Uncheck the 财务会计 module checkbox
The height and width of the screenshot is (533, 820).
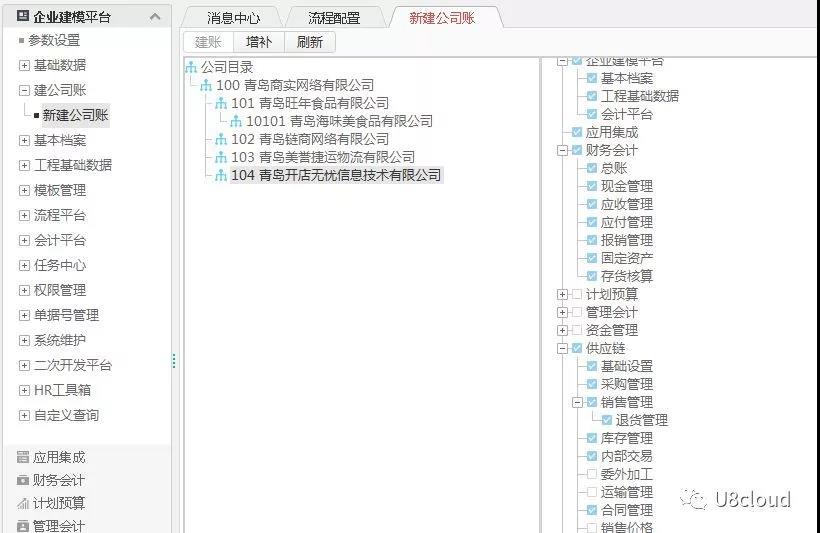tap(577, 150)
